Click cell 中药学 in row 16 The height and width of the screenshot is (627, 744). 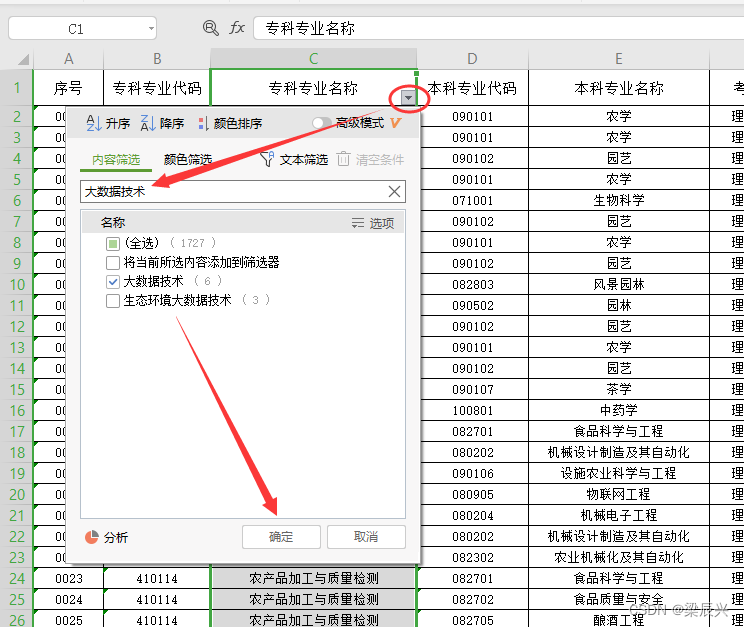tap(619, 410)
